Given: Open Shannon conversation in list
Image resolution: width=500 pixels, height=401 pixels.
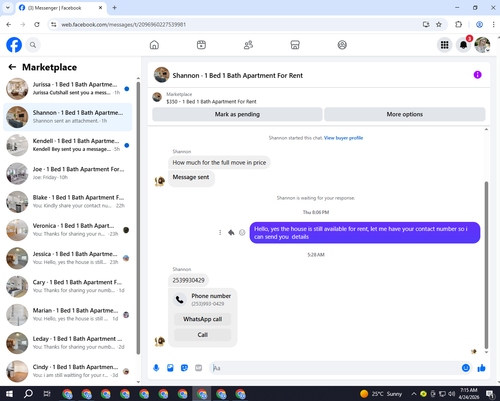Looking at the screenshot, I should point(68,117).
